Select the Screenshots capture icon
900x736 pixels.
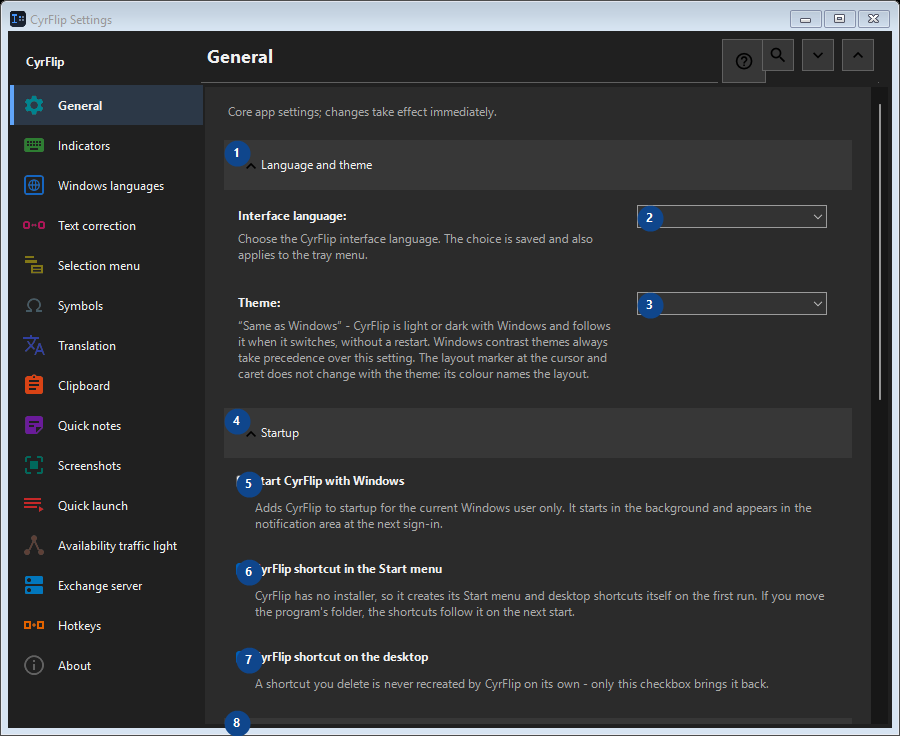(34, 466)
